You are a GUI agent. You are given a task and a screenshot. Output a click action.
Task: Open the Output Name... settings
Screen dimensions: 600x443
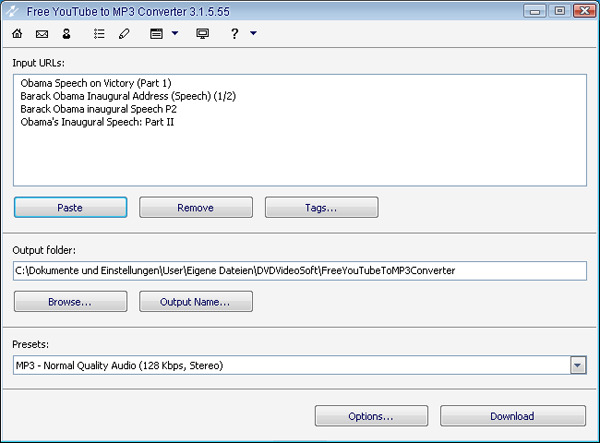click(196, 302)
